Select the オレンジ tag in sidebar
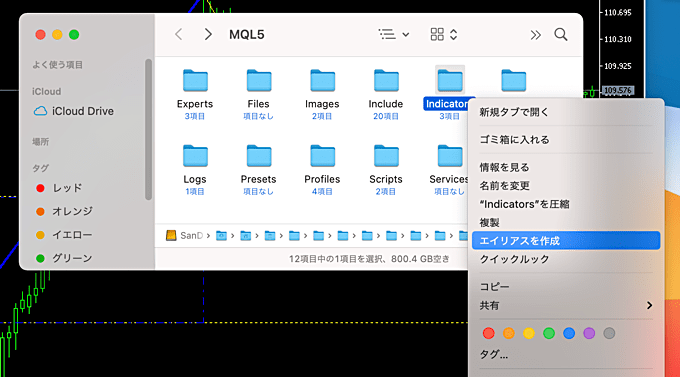680x377 pixels. tap(64, 211)
